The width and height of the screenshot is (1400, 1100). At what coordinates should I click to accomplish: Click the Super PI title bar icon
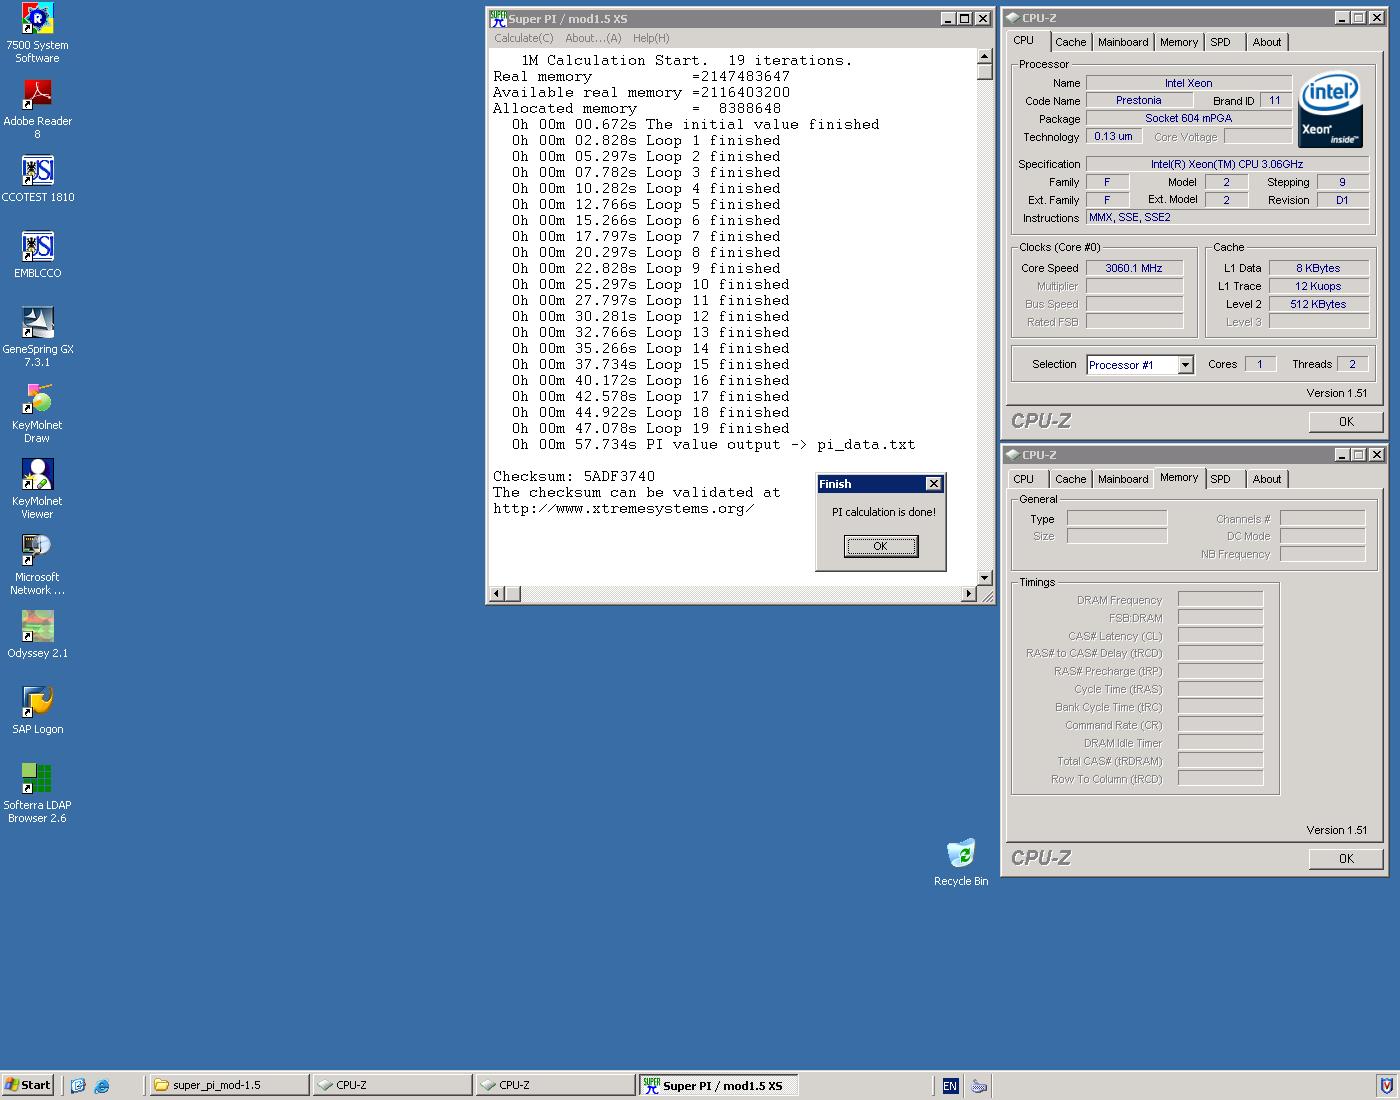[497, 19]
